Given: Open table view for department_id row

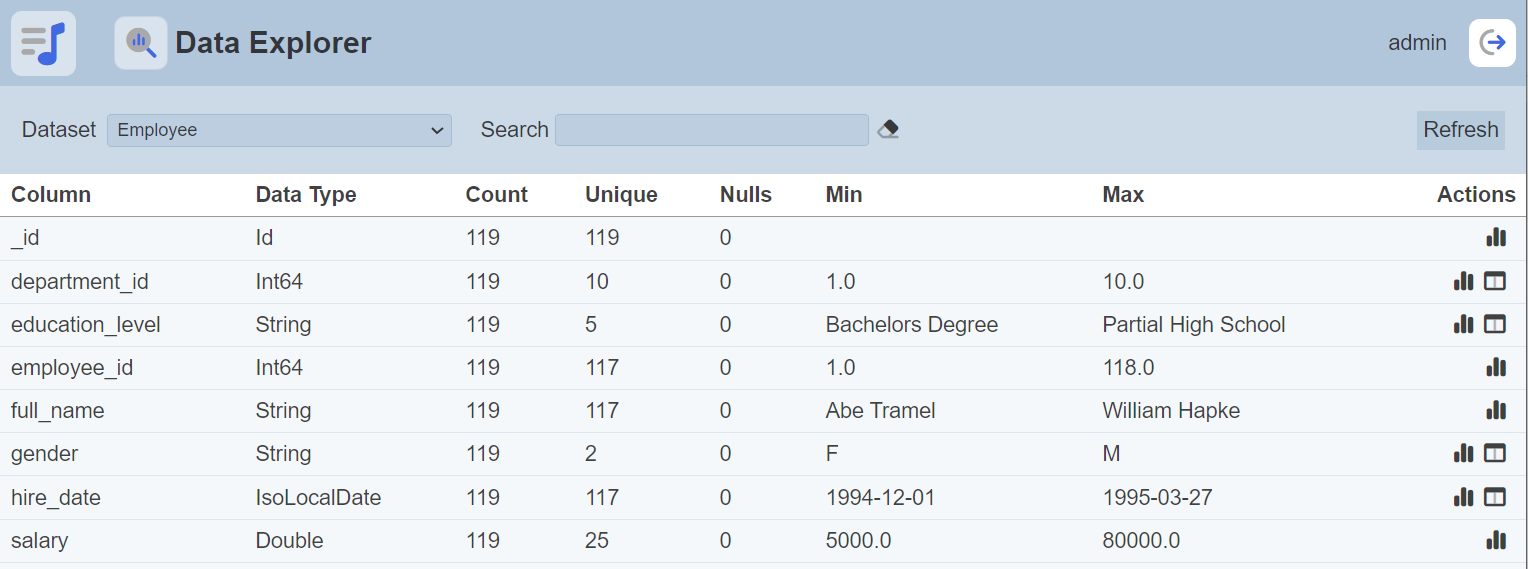Looking at the screenshot, I should [1494, 282].
